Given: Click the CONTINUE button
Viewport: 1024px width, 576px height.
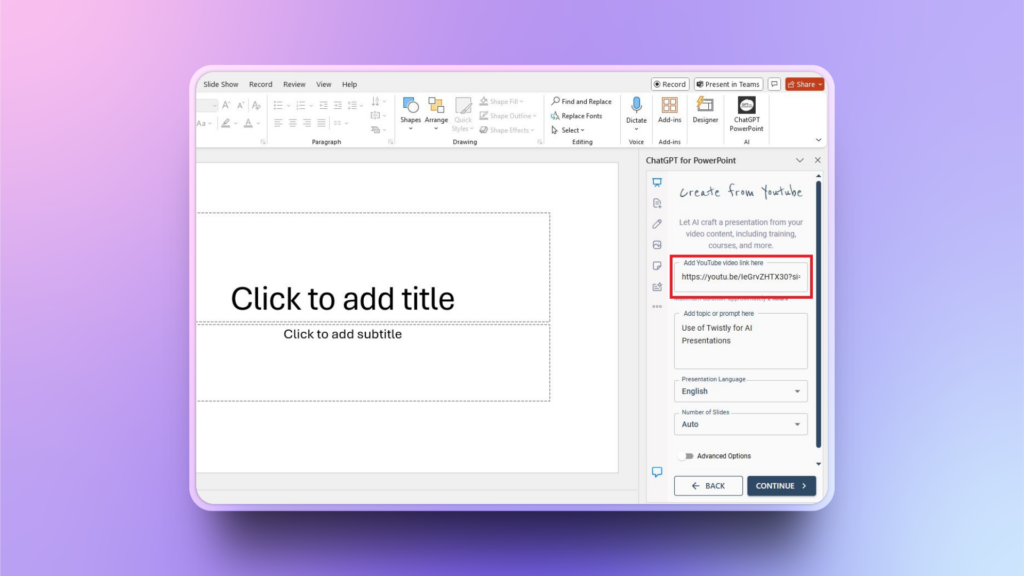Looking at the screenshot, I should click(781, 486).
